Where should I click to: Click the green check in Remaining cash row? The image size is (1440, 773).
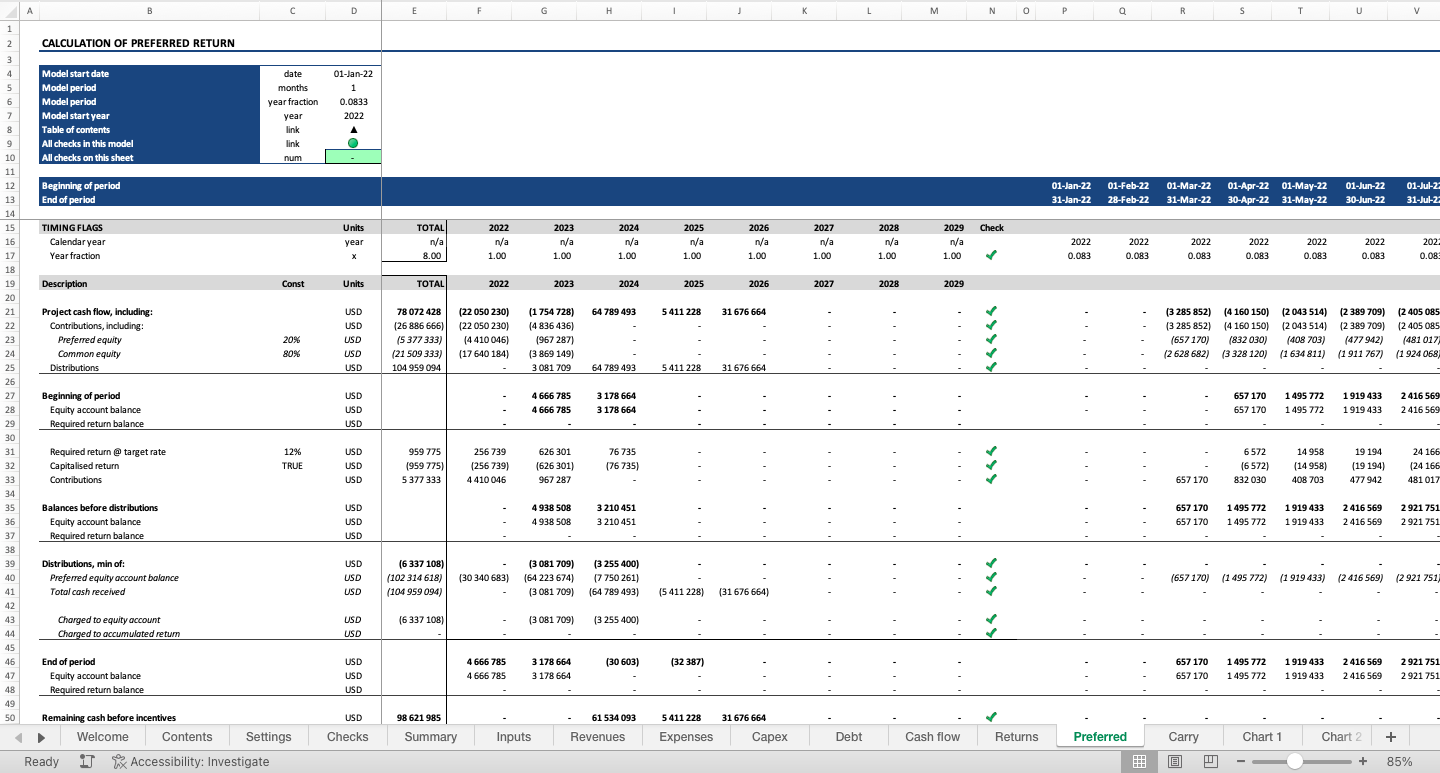click(991, 717)
